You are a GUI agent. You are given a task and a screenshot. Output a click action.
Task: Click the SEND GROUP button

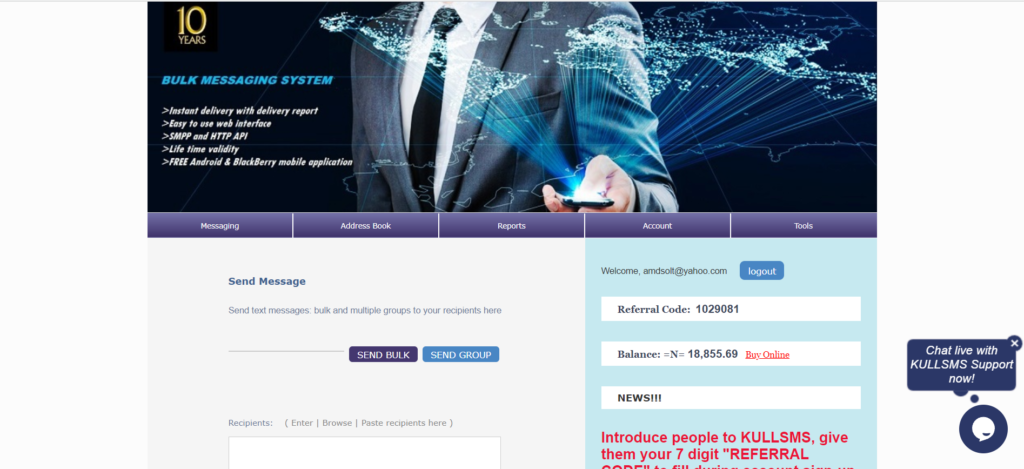click(x=461, y=355)
